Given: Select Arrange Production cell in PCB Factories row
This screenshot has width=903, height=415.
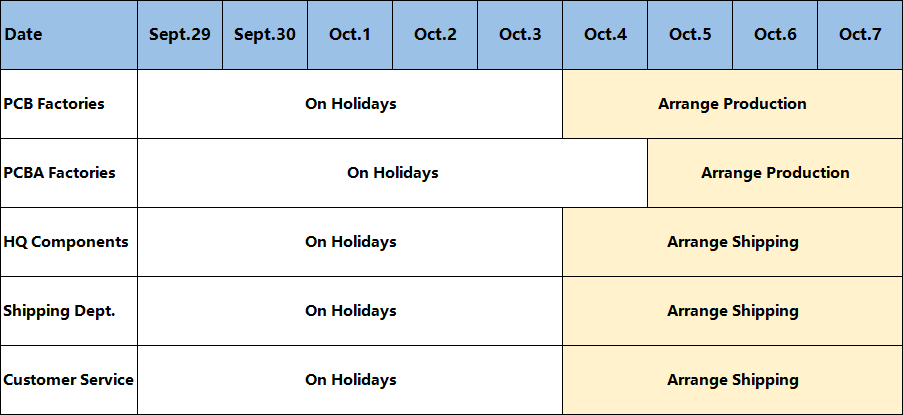Looking at the screenshot, I should tap(732, 104).
